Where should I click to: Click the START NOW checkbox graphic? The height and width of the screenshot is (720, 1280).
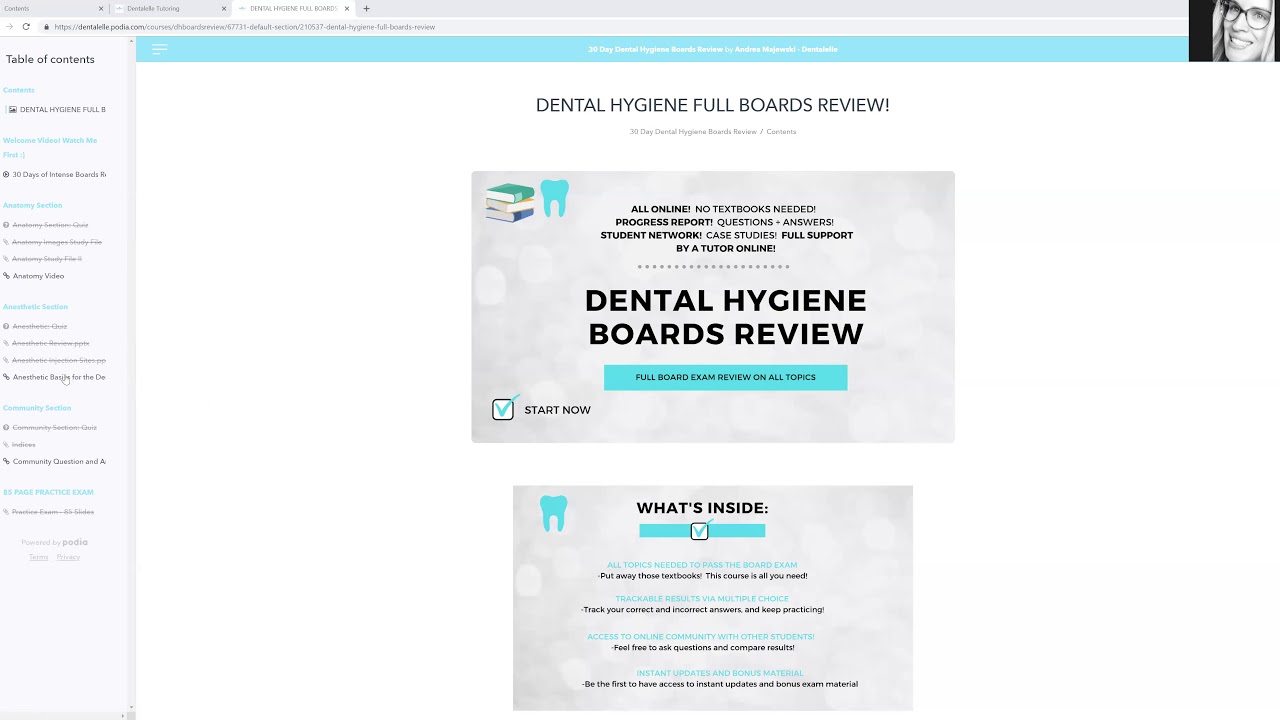point(504,408)
